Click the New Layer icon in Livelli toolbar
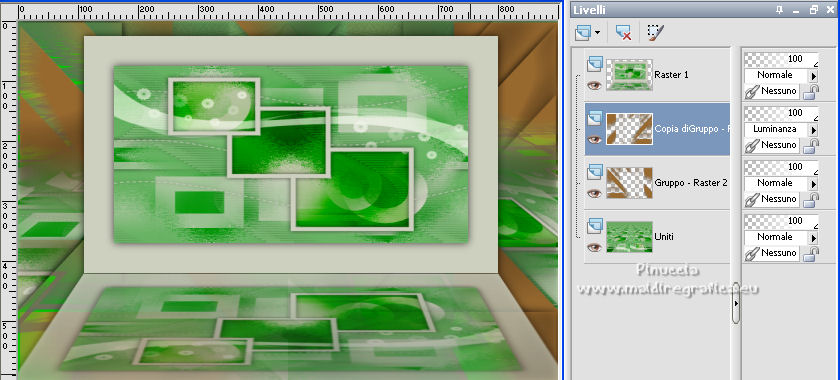 (x=583, y=33)
